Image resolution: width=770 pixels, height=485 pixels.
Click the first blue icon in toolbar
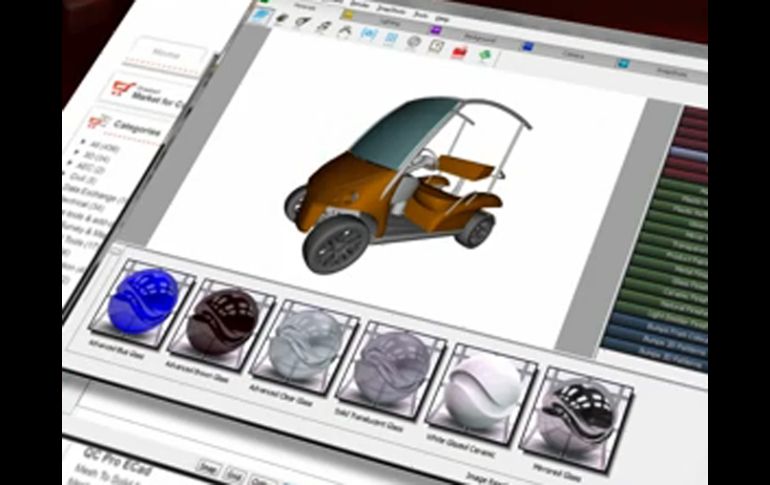pos(367,35)
